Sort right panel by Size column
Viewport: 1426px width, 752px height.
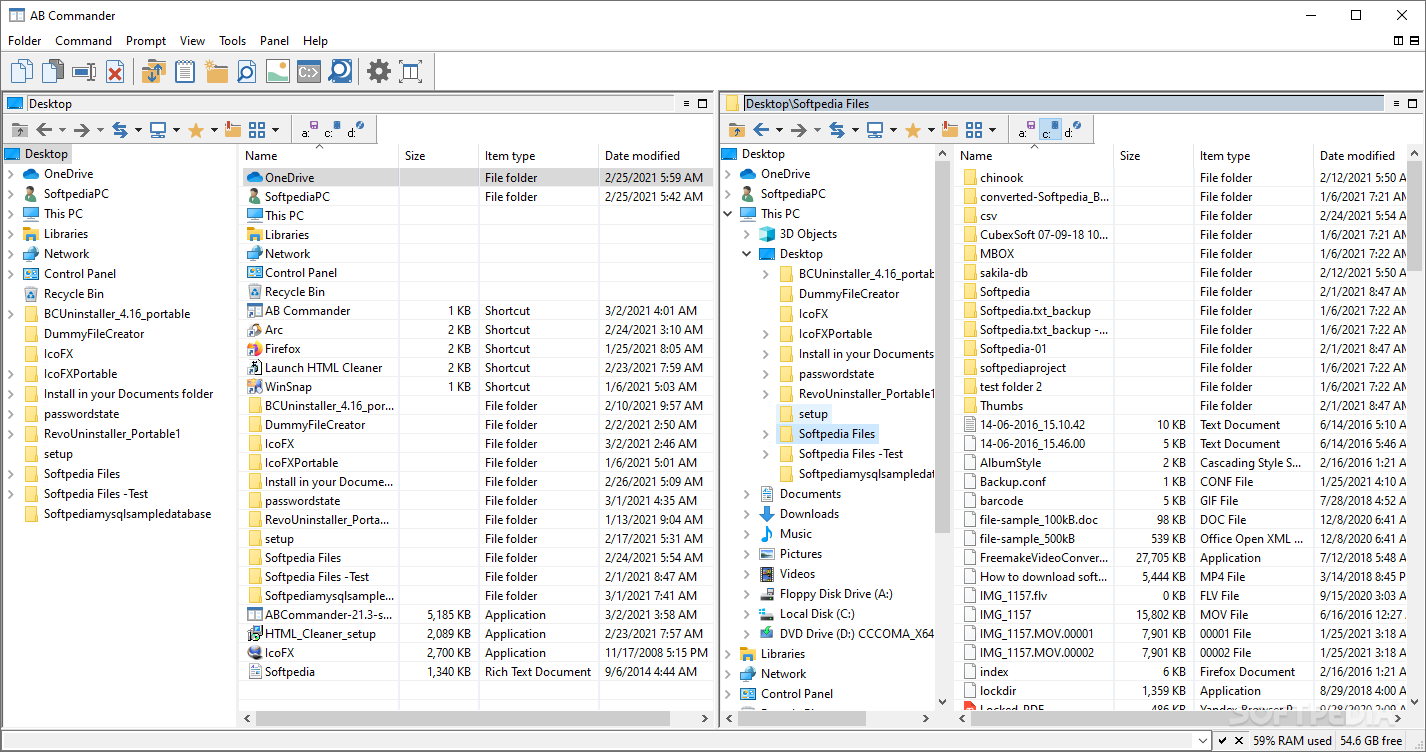point(1154,156)
